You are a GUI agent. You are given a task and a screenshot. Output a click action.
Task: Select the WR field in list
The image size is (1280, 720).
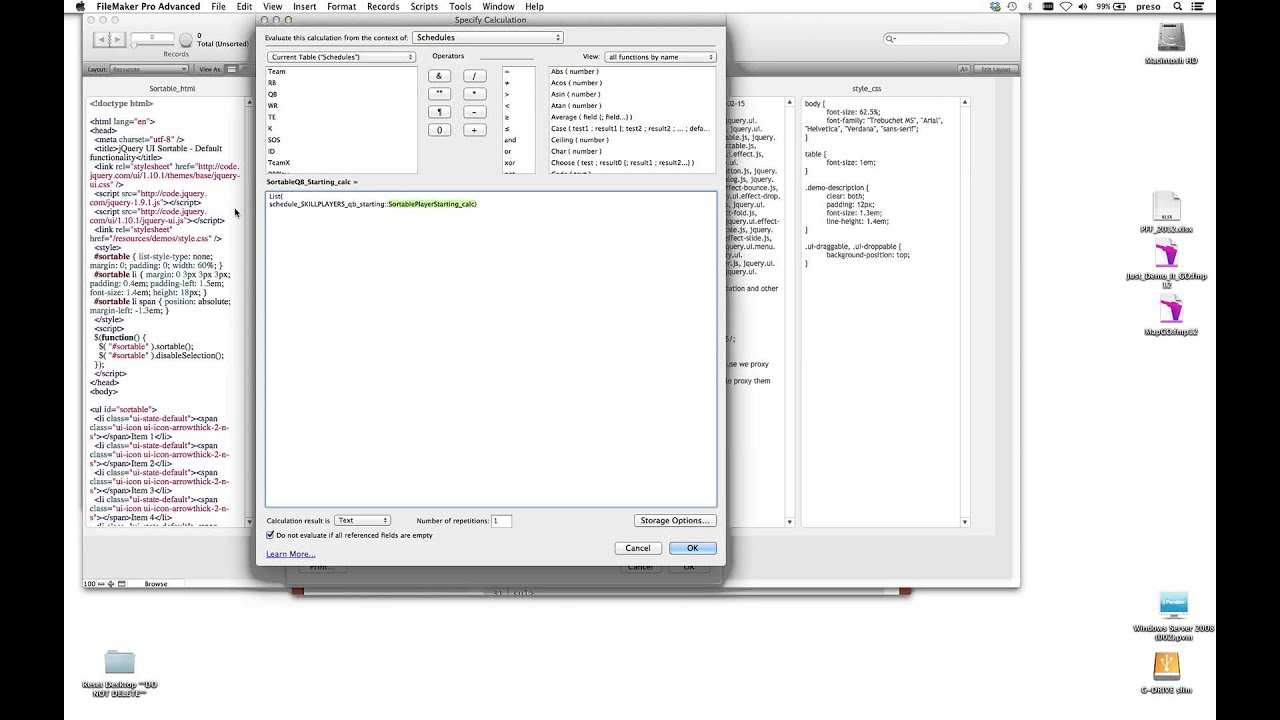341,105
